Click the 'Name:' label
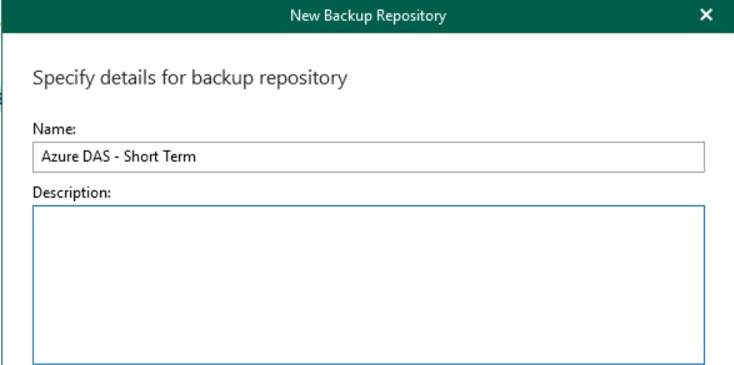 tap(54, 129)
